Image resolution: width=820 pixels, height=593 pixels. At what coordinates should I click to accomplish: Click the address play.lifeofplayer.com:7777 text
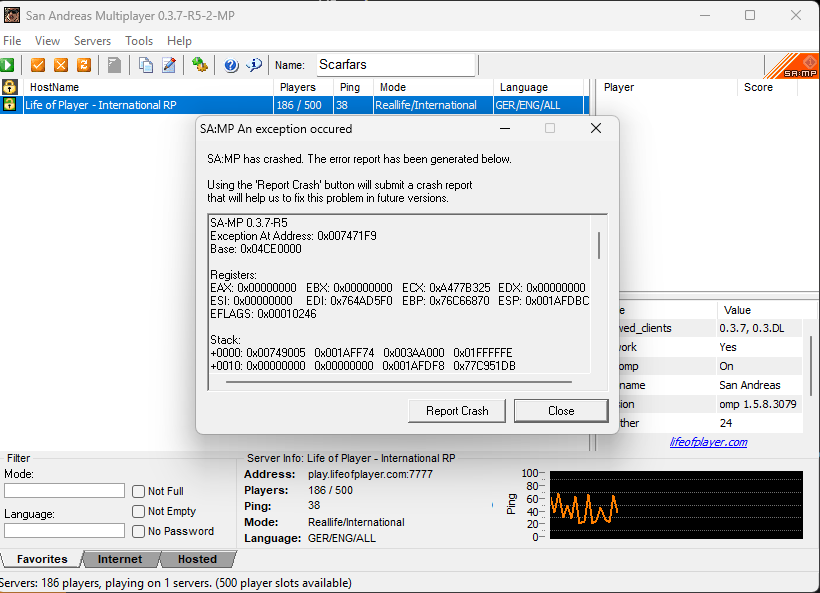point(370,474)
